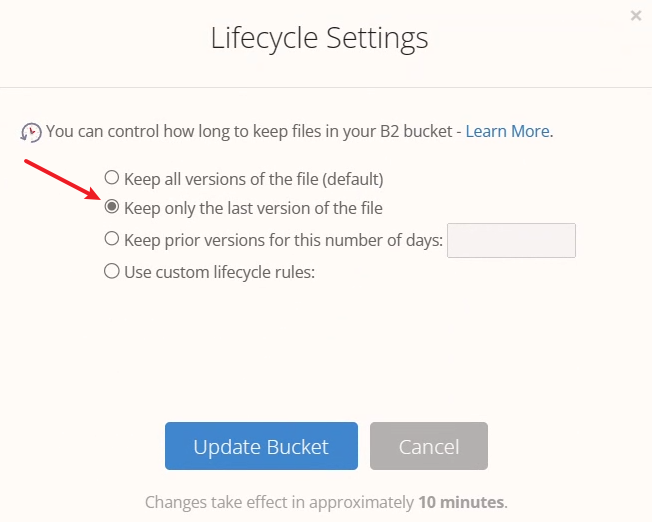Select the Use custom lifecycle rules radio button
The width and height of the screenshot is (652, 522).
coord(112,271)
